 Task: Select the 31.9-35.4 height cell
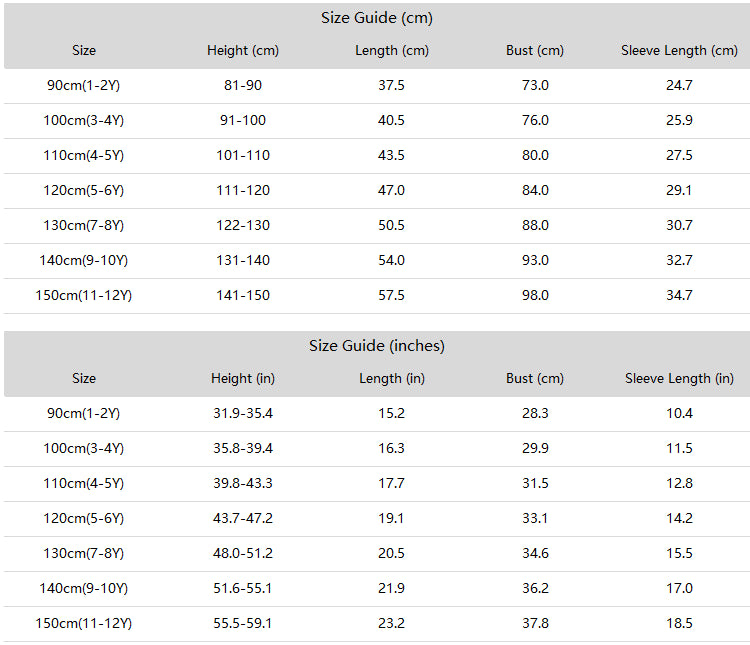(243, 413)
